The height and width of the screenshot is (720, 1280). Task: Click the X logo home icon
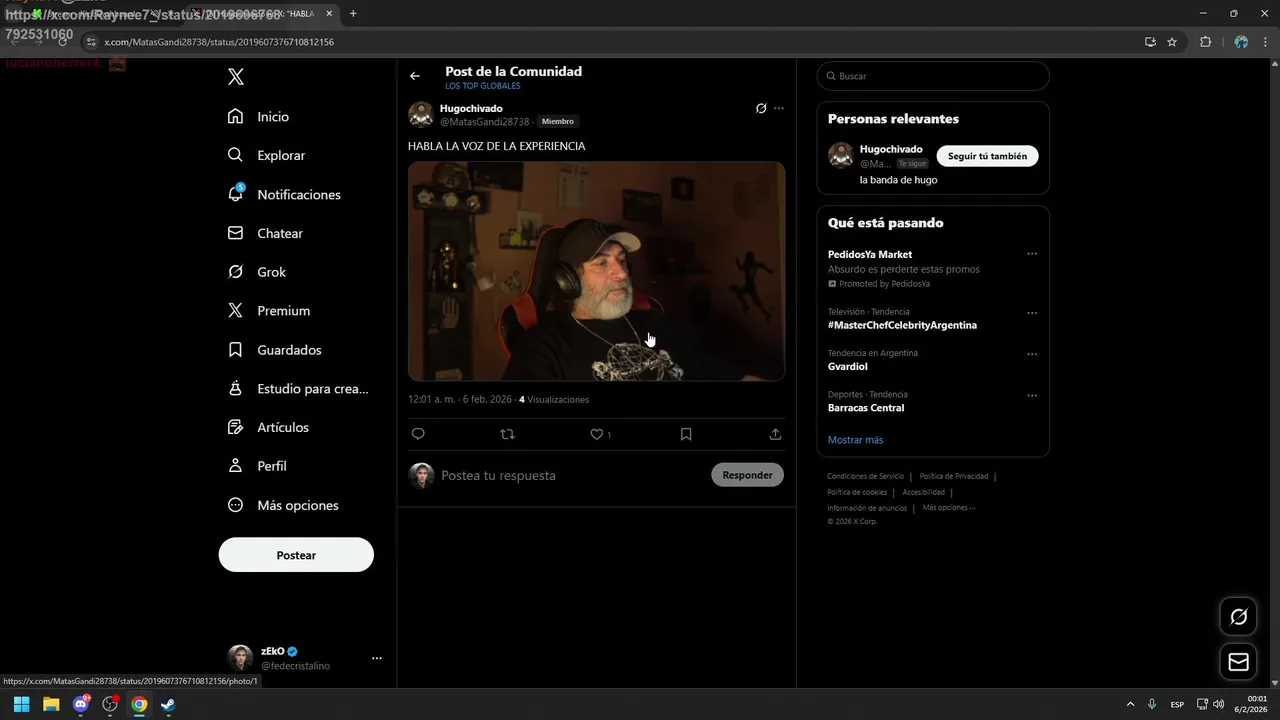coord(235,77)
